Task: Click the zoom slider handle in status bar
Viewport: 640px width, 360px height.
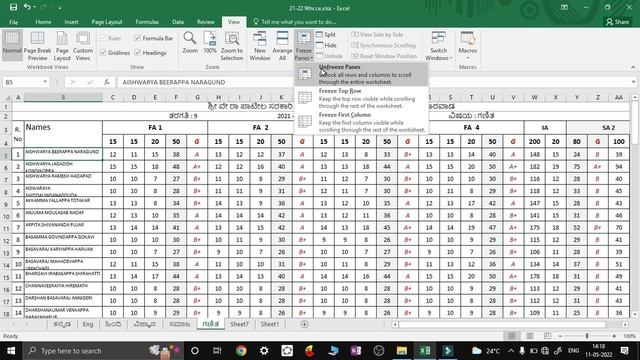Action: [587, 336]
